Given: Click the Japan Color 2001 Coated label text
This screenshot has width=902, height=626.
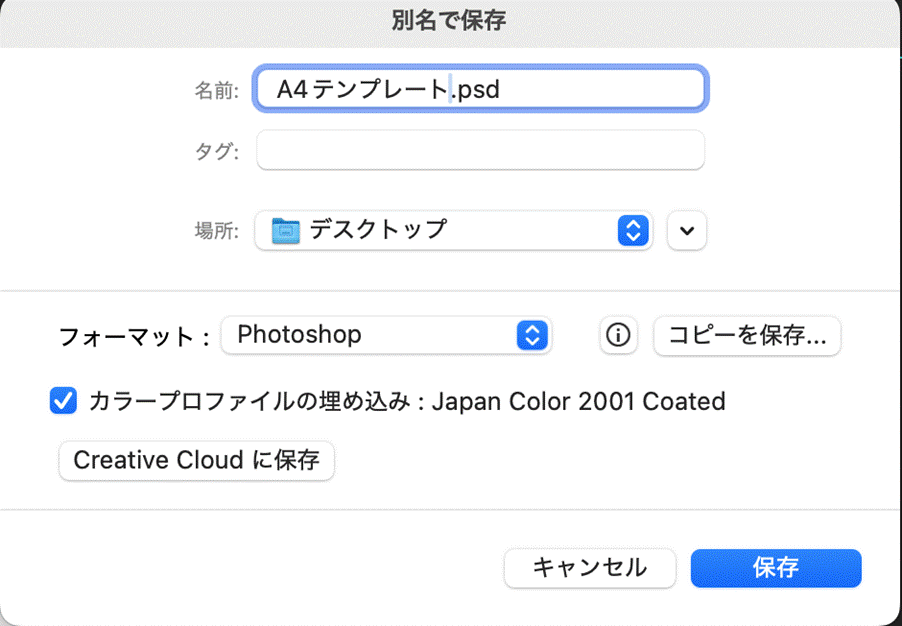Looking at the screenshot, I should pyautogui.click(x=578, y=401).
